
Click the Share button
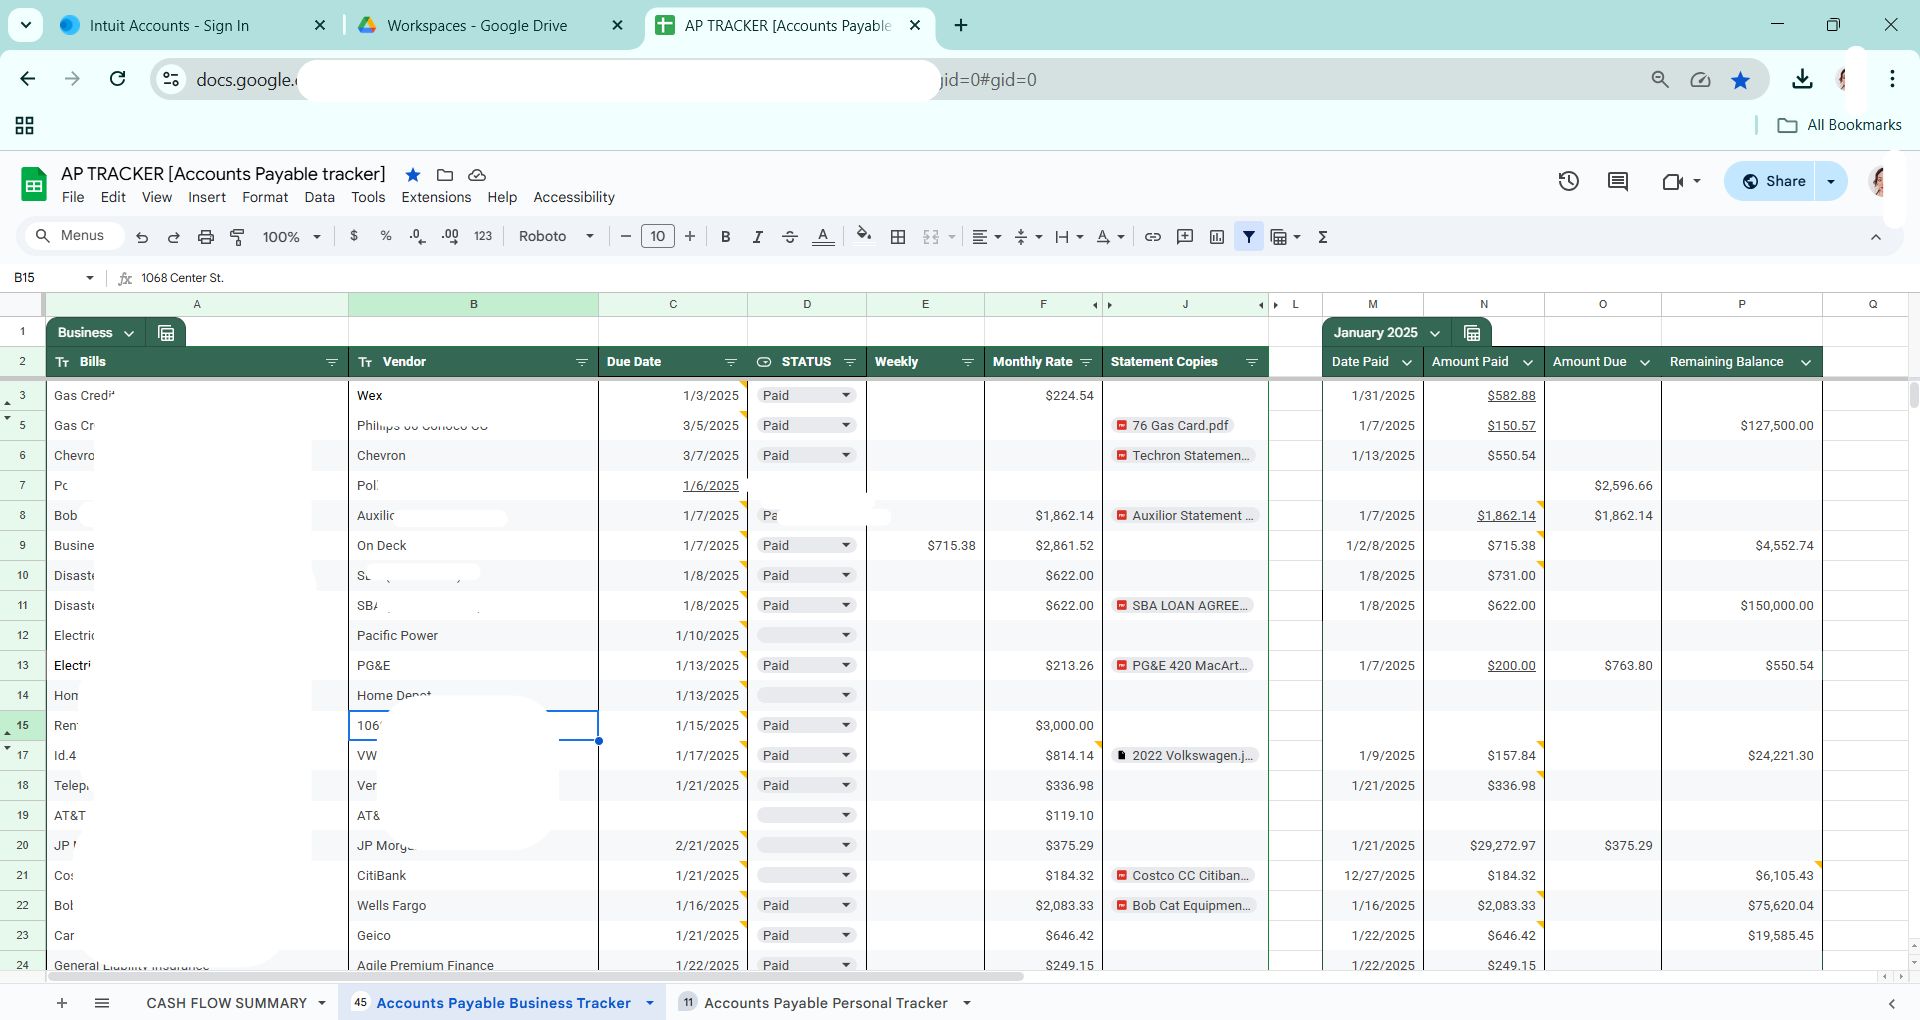coord(1773,181)
